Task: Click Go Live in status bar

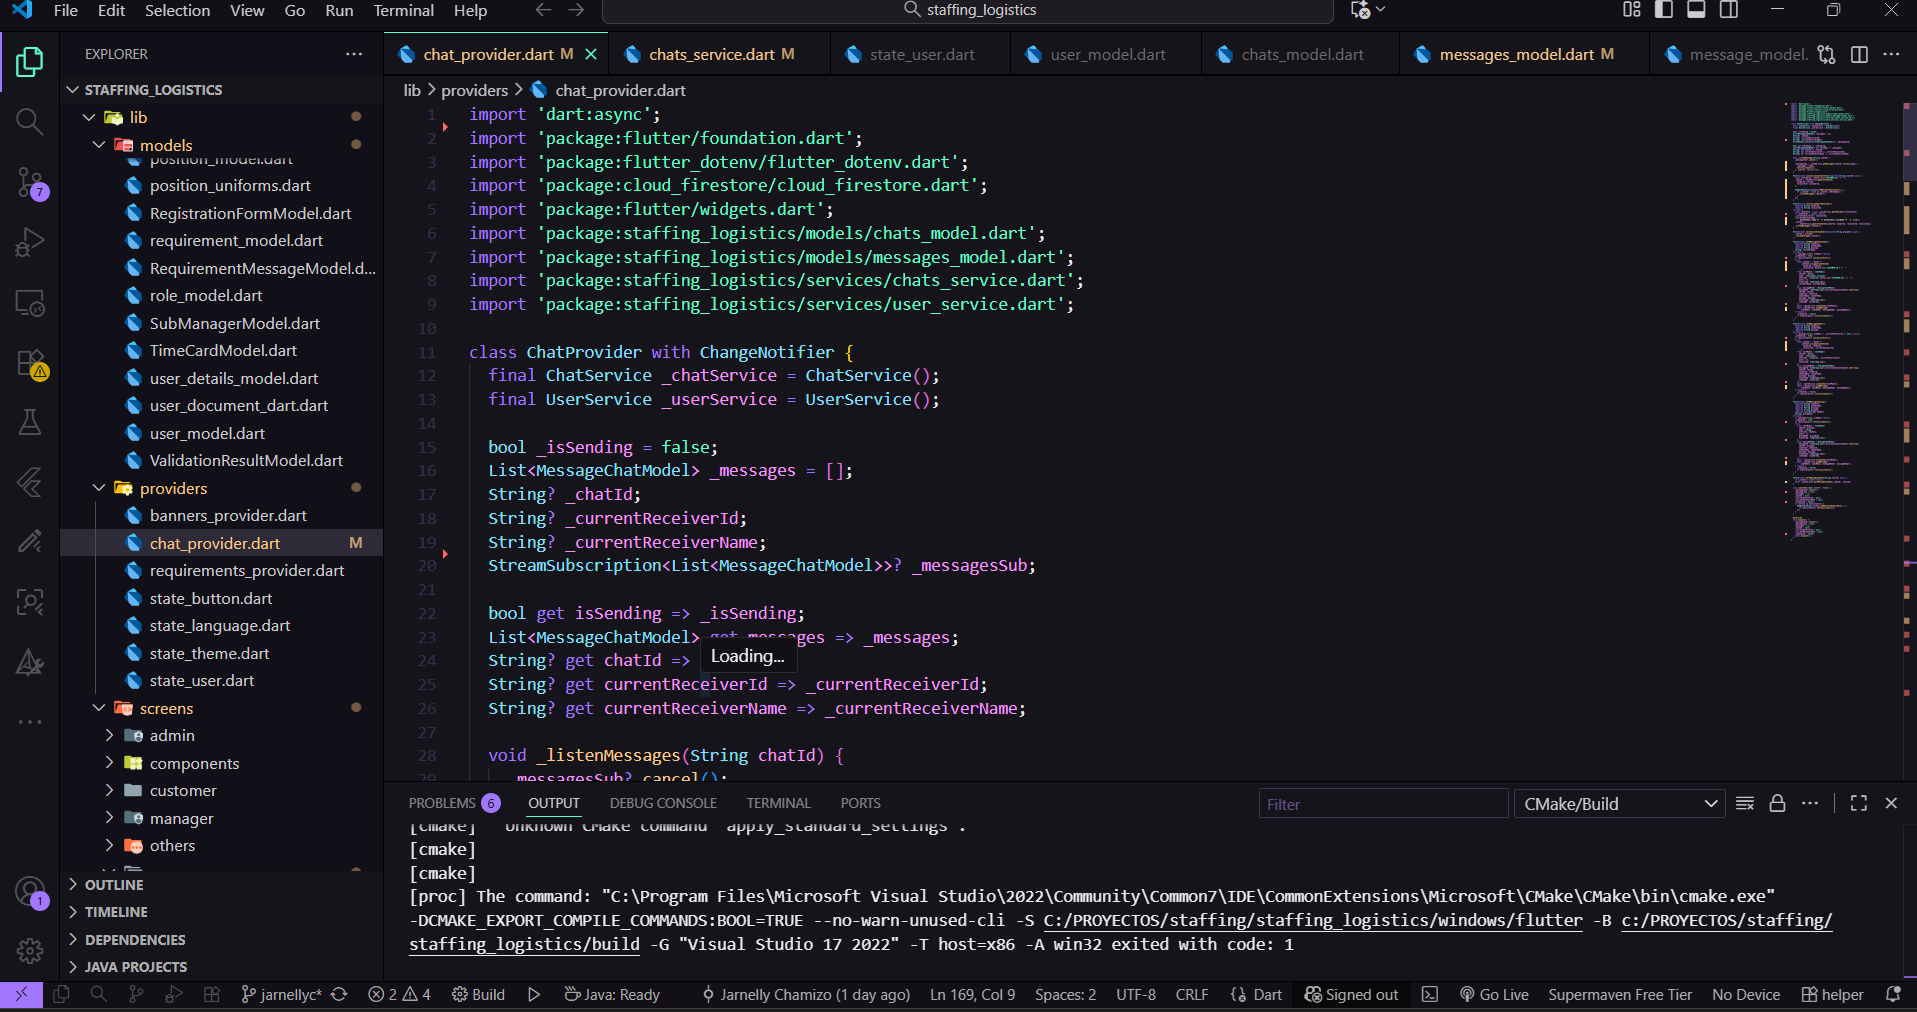Action: pyautogui.click(x=1494, y=995)
